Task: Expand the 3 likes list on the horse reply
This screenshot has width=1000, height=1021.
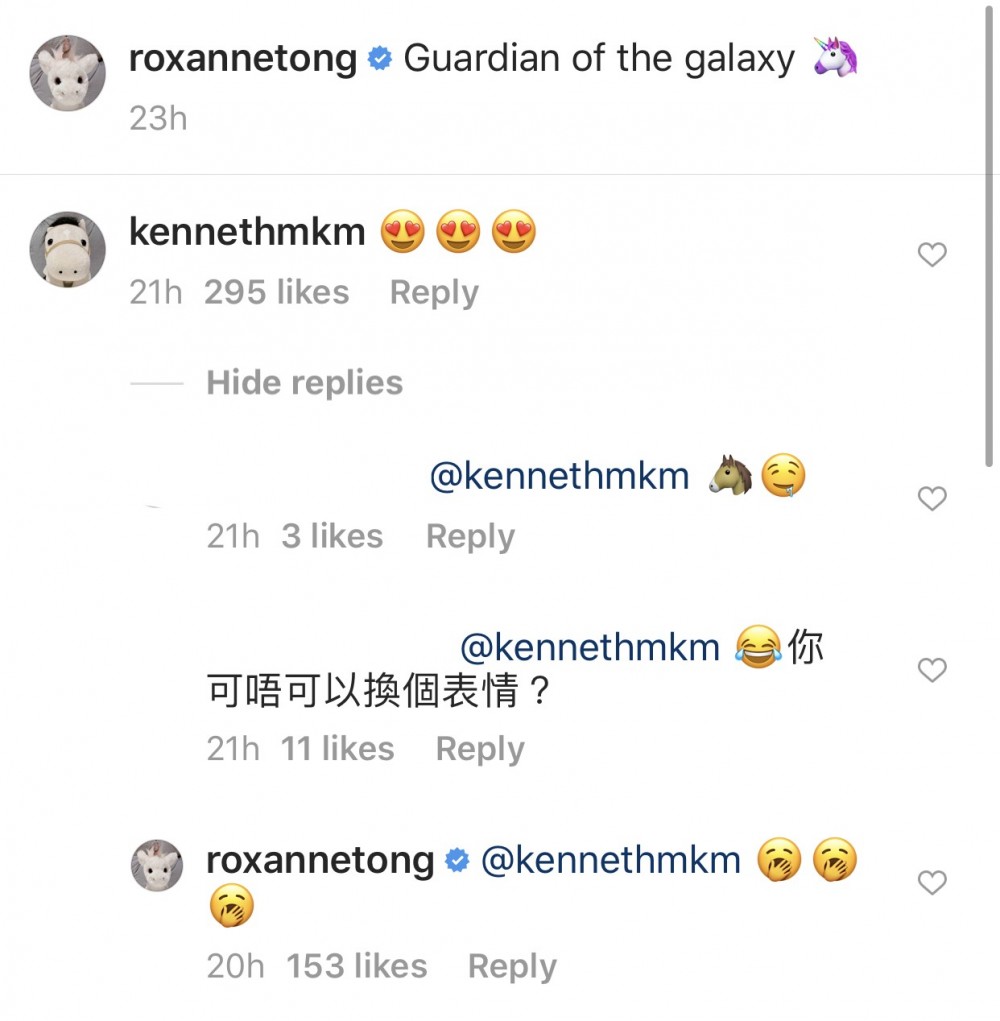Action: (332, 536)
